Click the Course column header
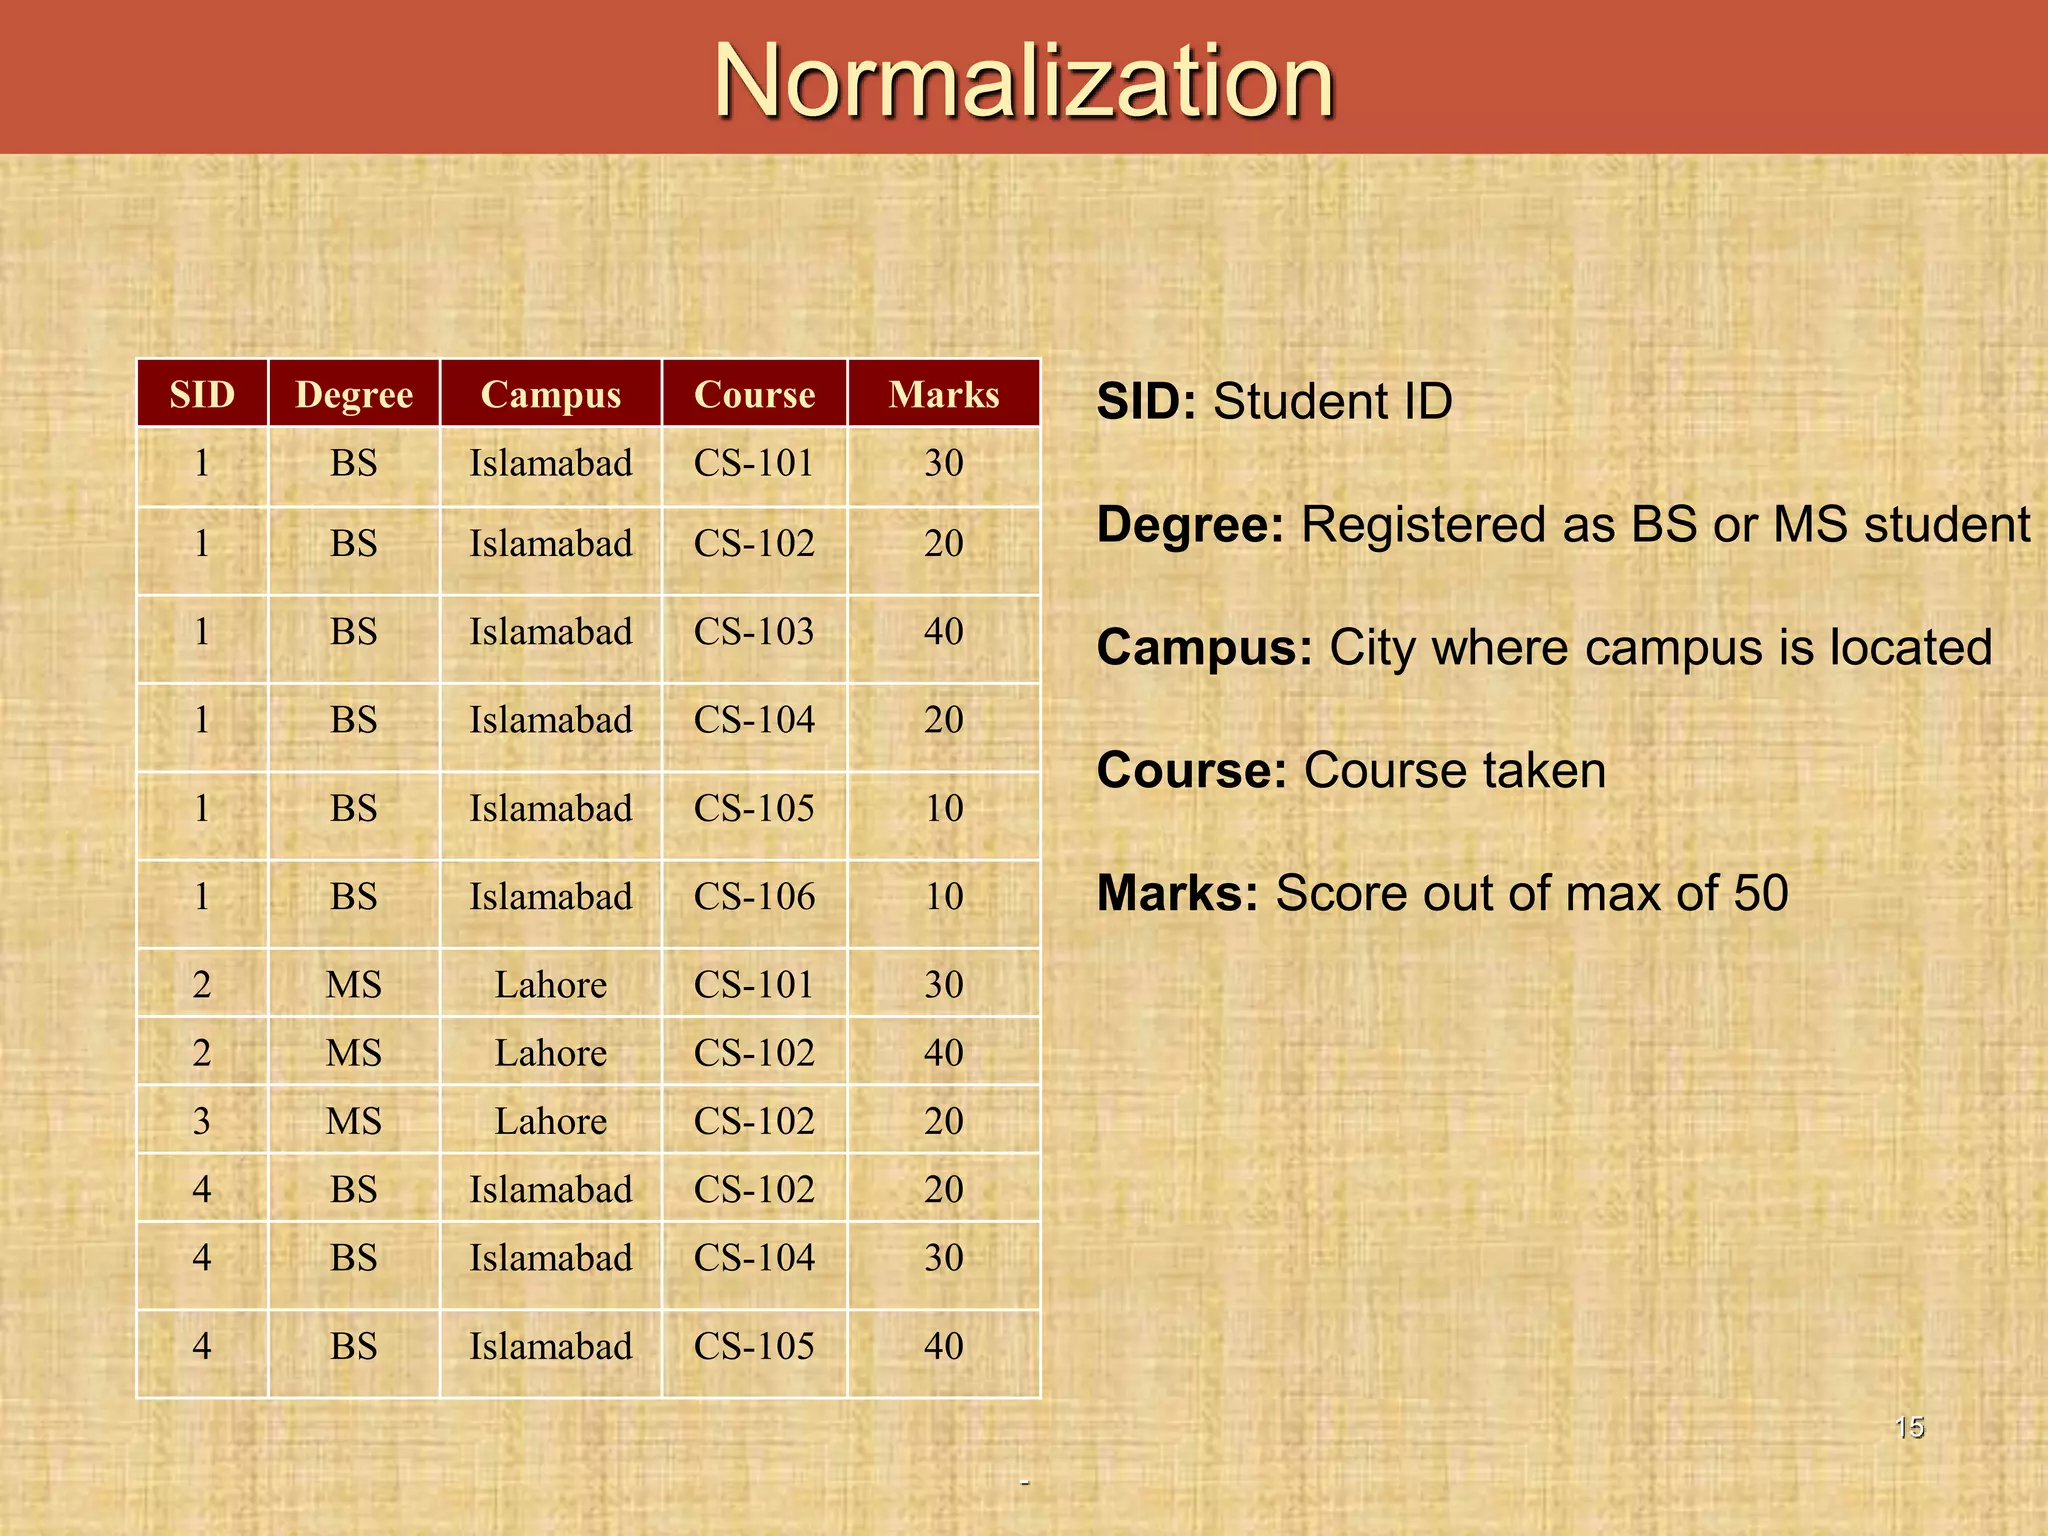Viewport: 2048px width, 1536px height. [x=754, y=394]
